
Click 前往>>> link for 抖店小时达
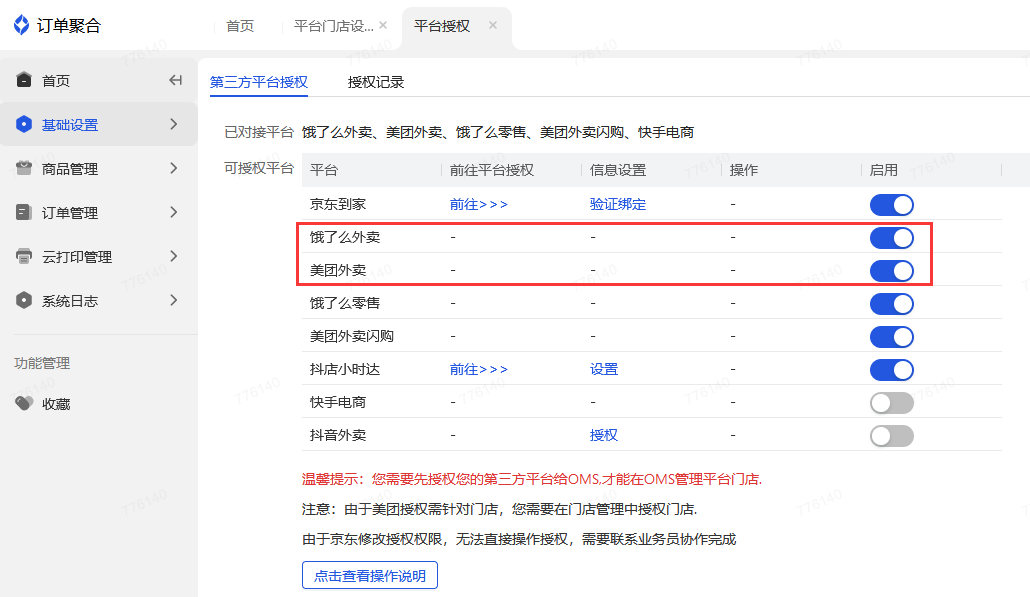tap(479, 369)
